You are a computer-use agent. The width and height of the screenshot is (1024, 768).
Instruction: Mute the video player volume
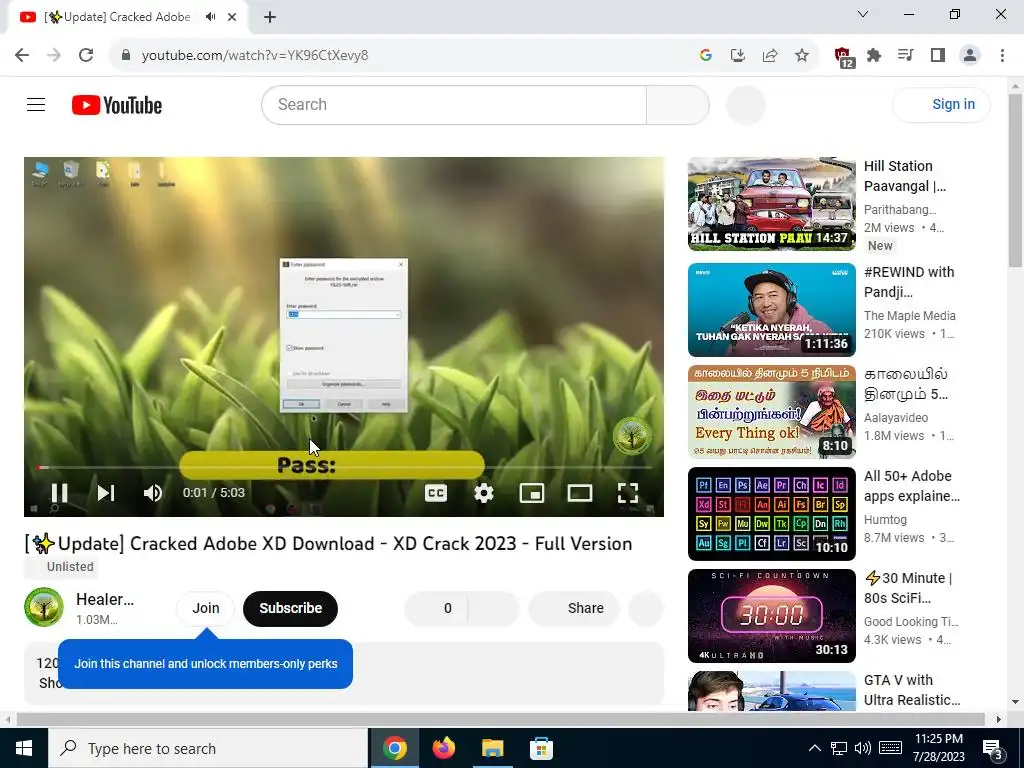pos(152,493)
